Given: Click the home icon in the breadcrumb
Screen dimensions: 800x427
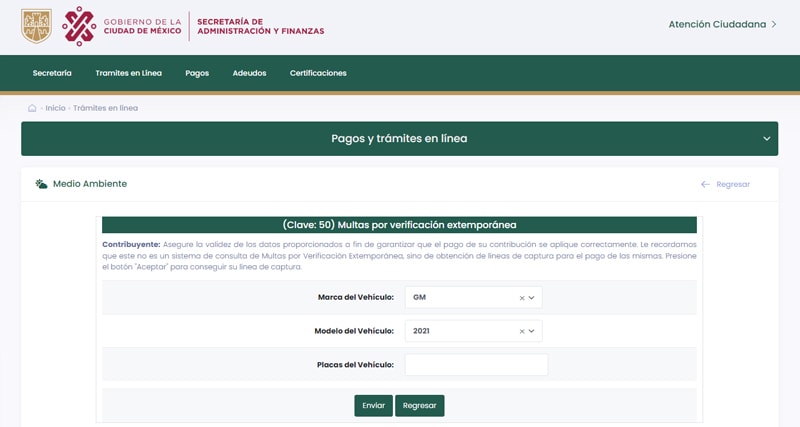Looking at the screenshot, I should coord(32,108).
